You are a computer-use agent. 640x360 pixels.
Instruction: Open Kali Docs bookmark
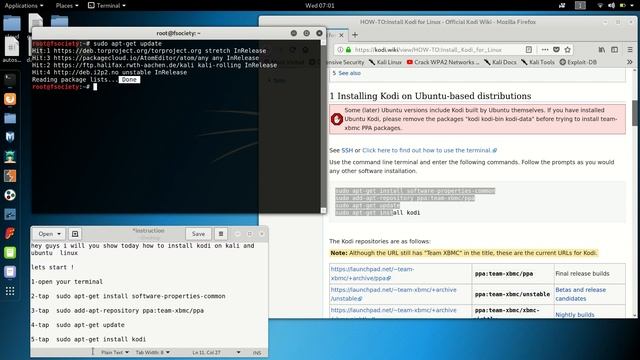coord(500,62)
